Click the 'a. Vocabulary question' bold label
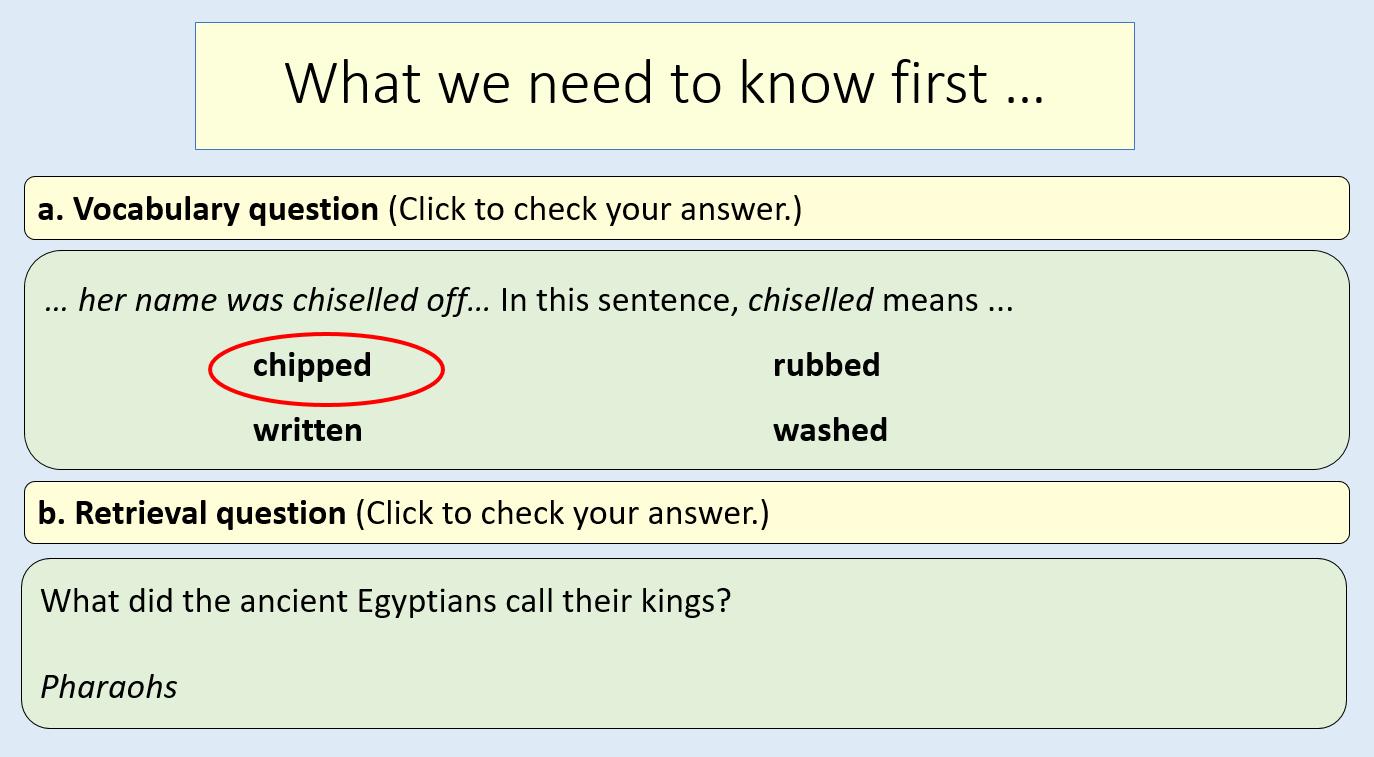 [208, 209]
